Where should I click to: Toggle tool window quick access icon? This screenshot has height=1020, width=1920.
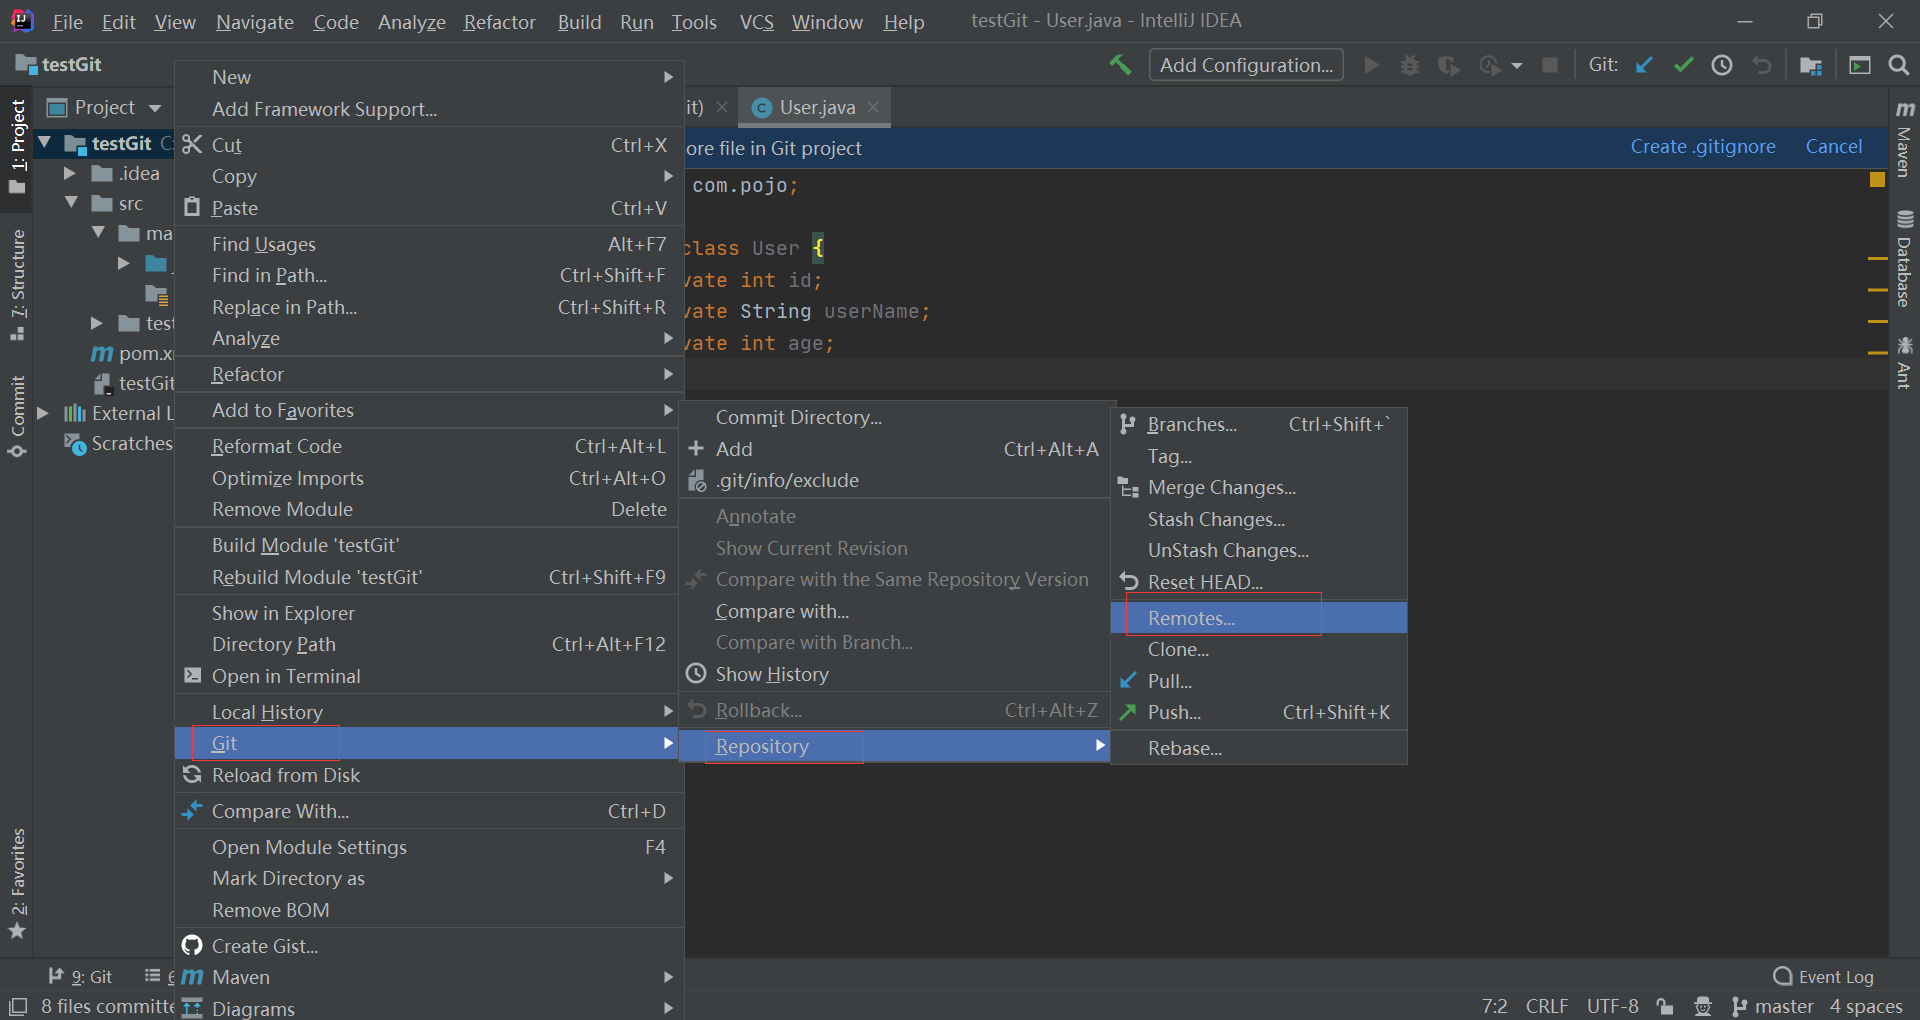18,1007
